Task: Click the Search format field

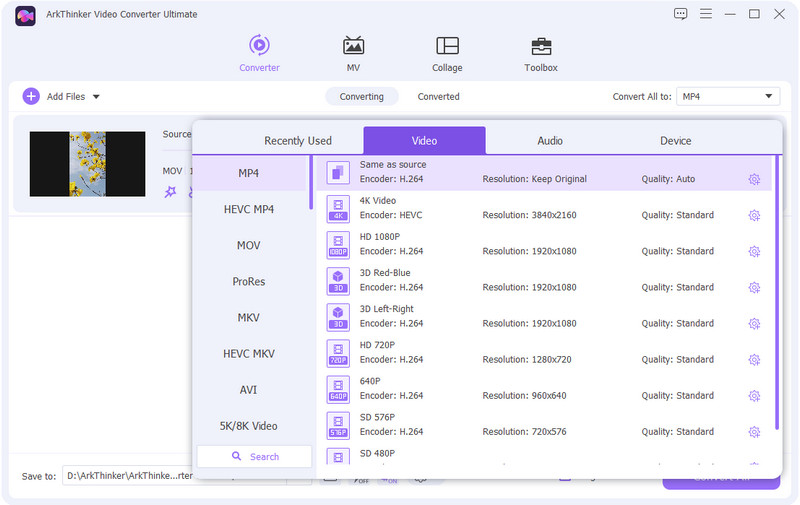Action: click(255, 457)
